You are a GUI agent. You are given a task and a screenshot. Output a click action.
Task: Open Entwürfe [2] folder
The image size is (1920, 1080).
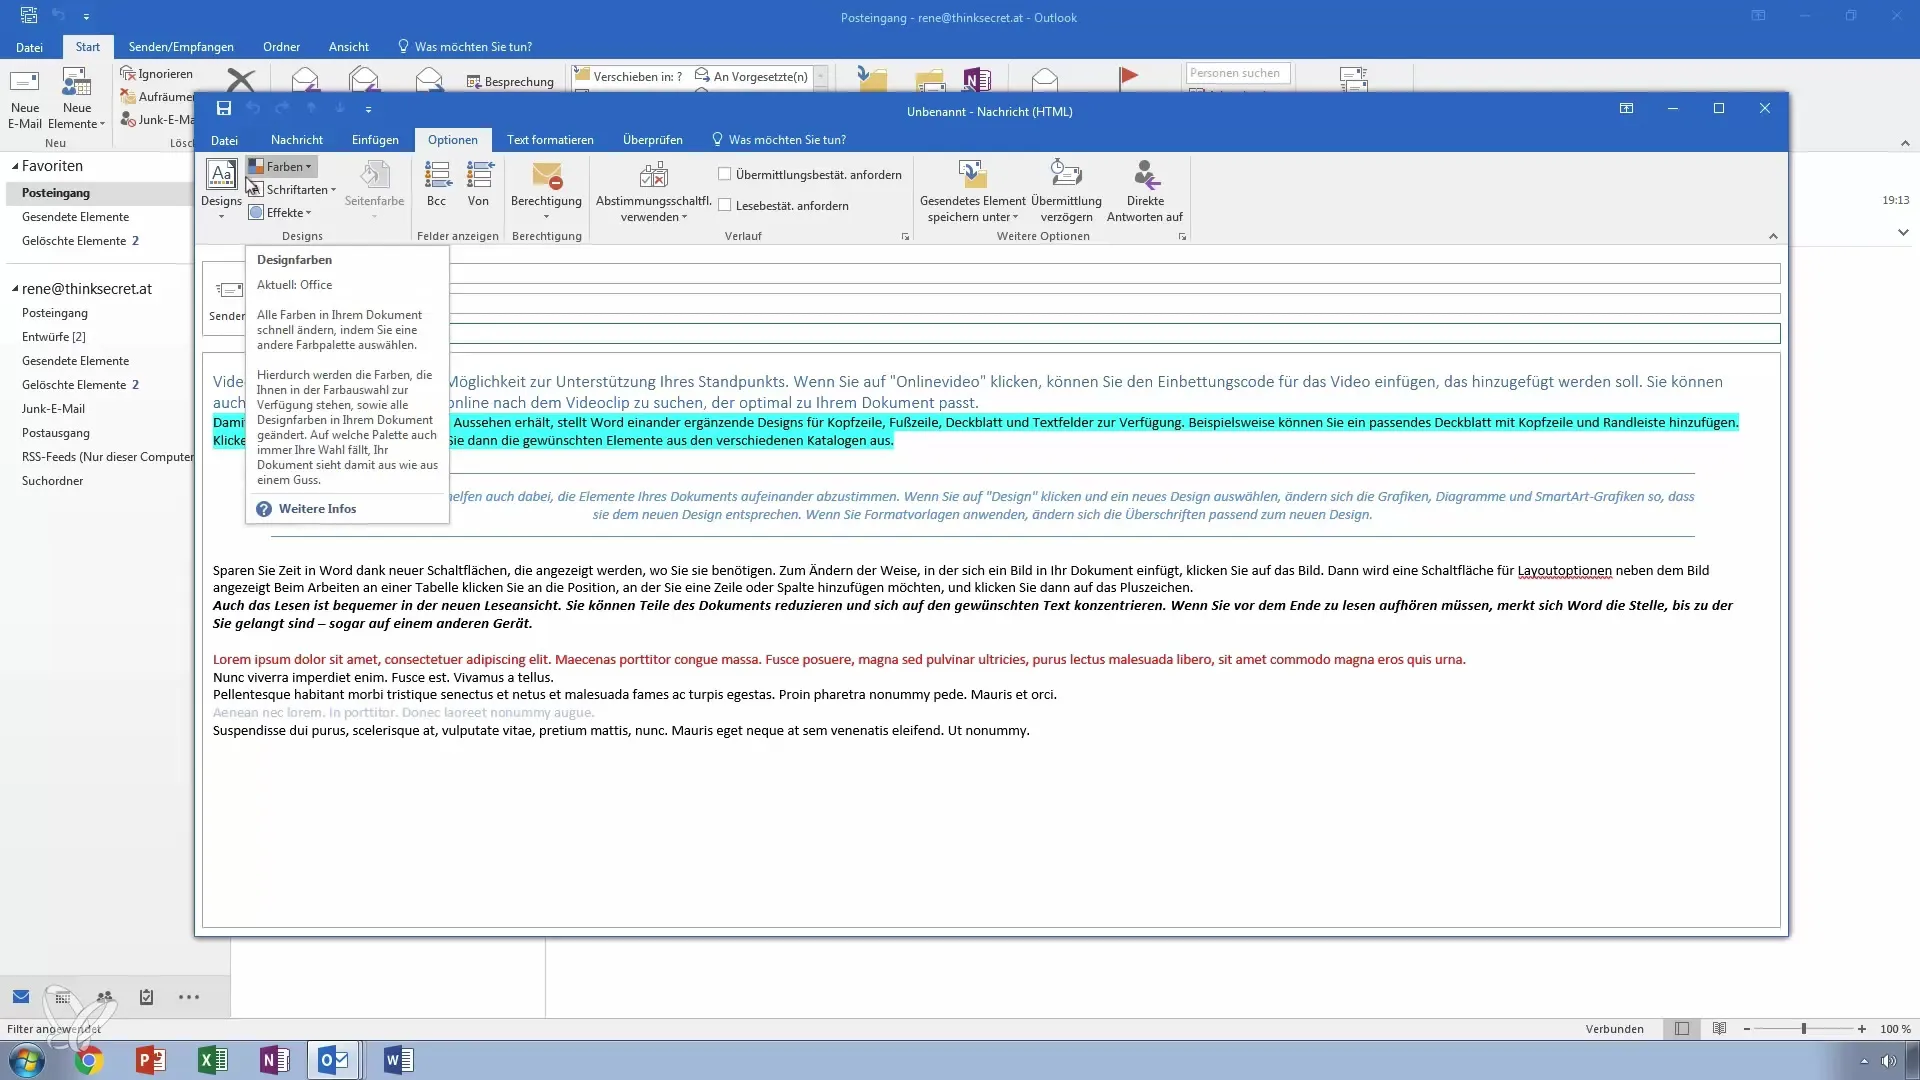click(54, 337)
